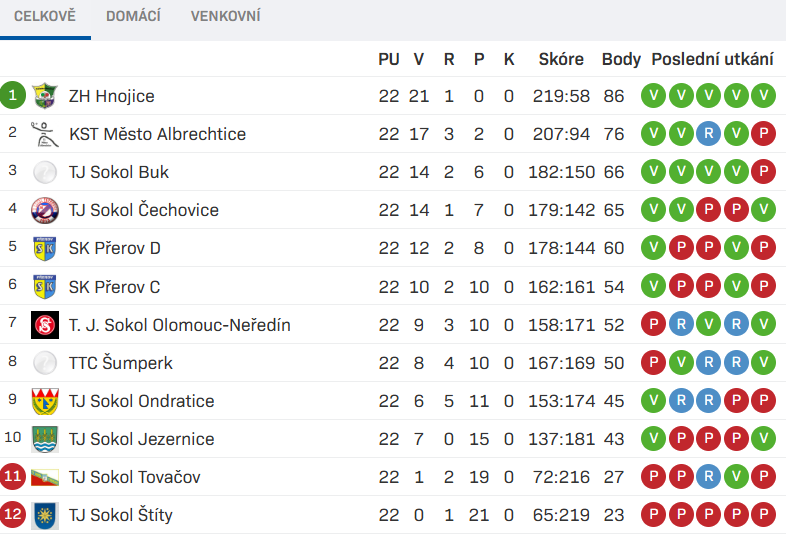The width and height of the screenshot is (786, 545).
Task: Switch to the Domácí tab
Action: [133, 16]
